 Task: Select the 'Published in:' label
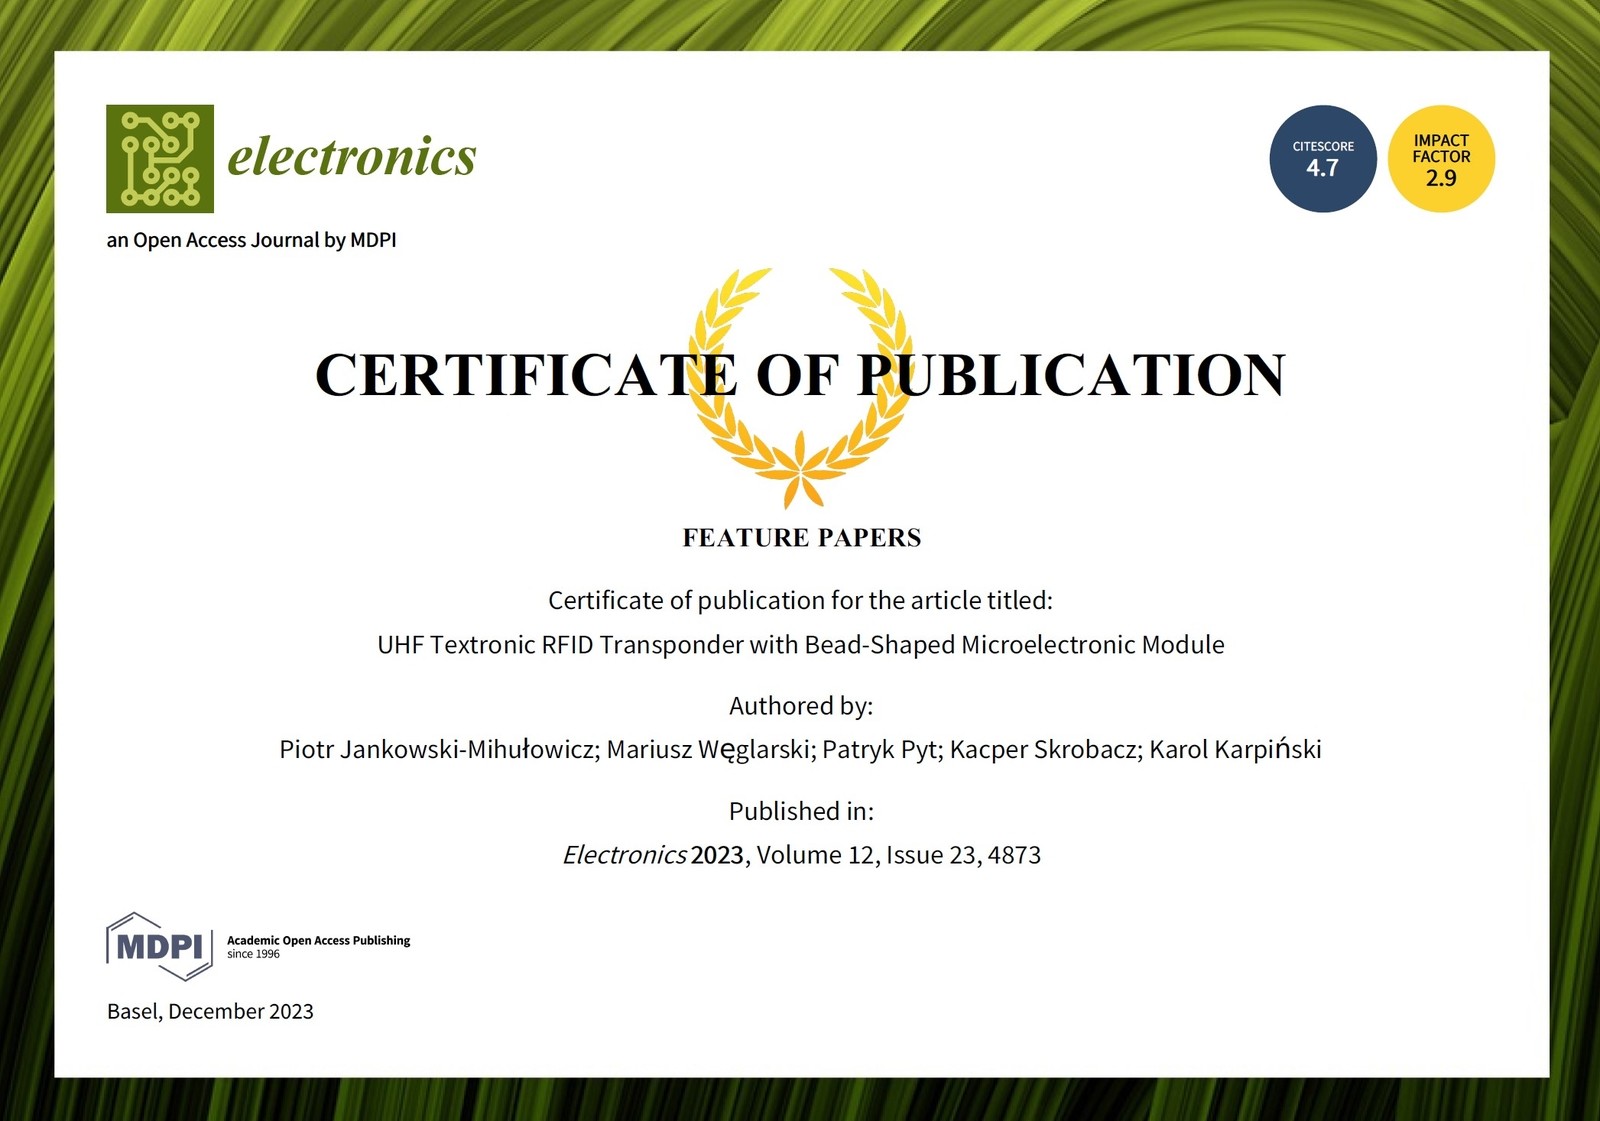click(800, 811)
